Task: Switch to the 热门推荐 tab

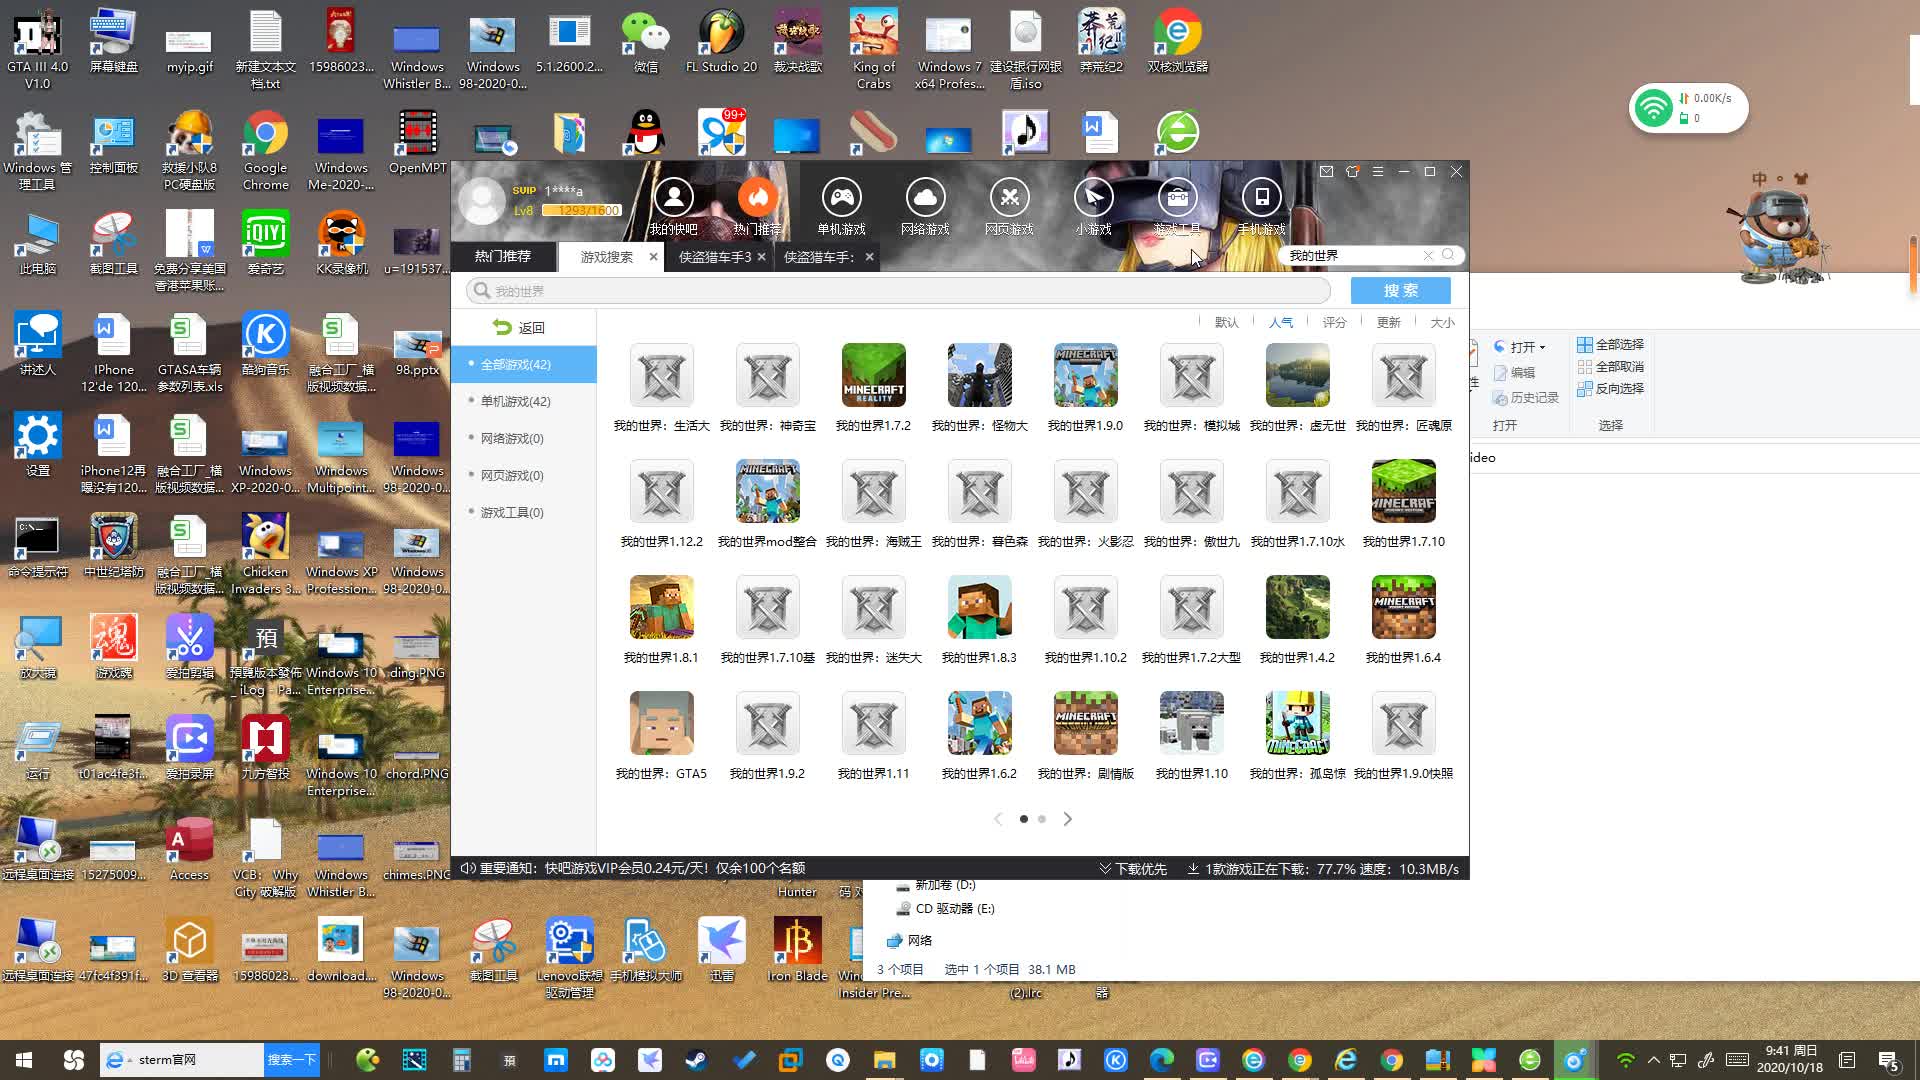Action: (502, 256)
